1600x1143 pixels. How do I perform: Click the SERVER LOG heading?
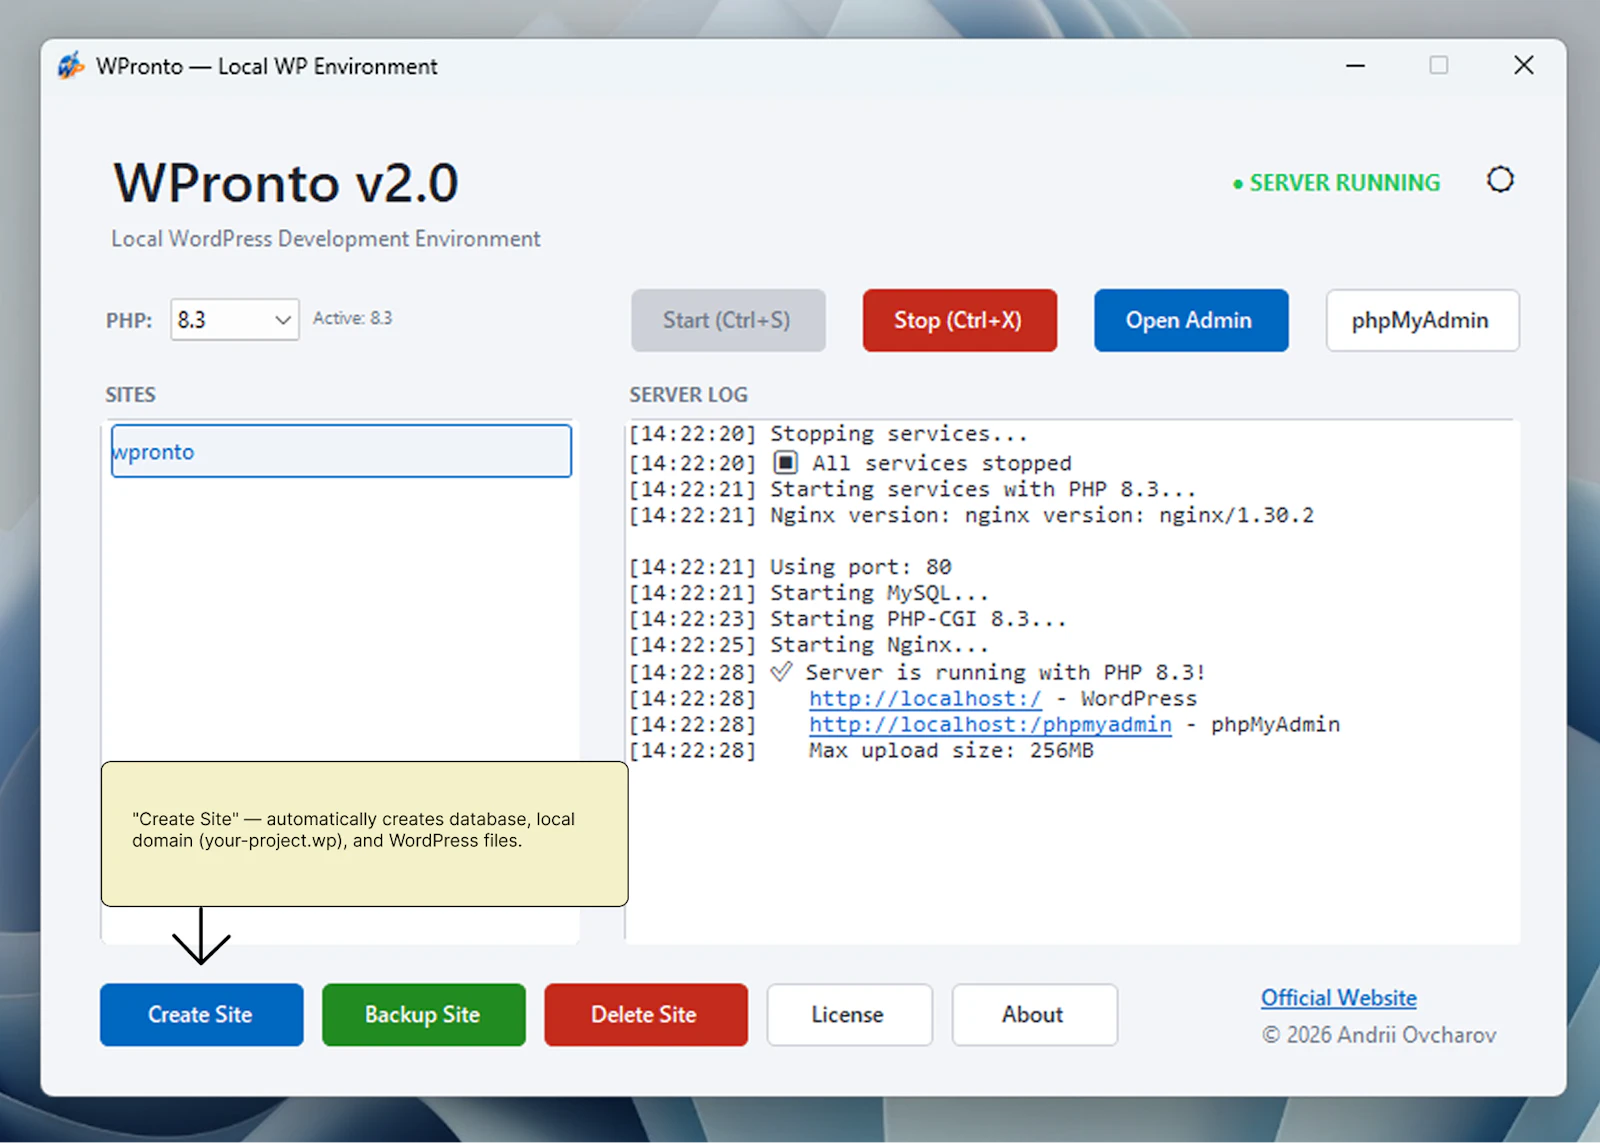coord(688,395)
